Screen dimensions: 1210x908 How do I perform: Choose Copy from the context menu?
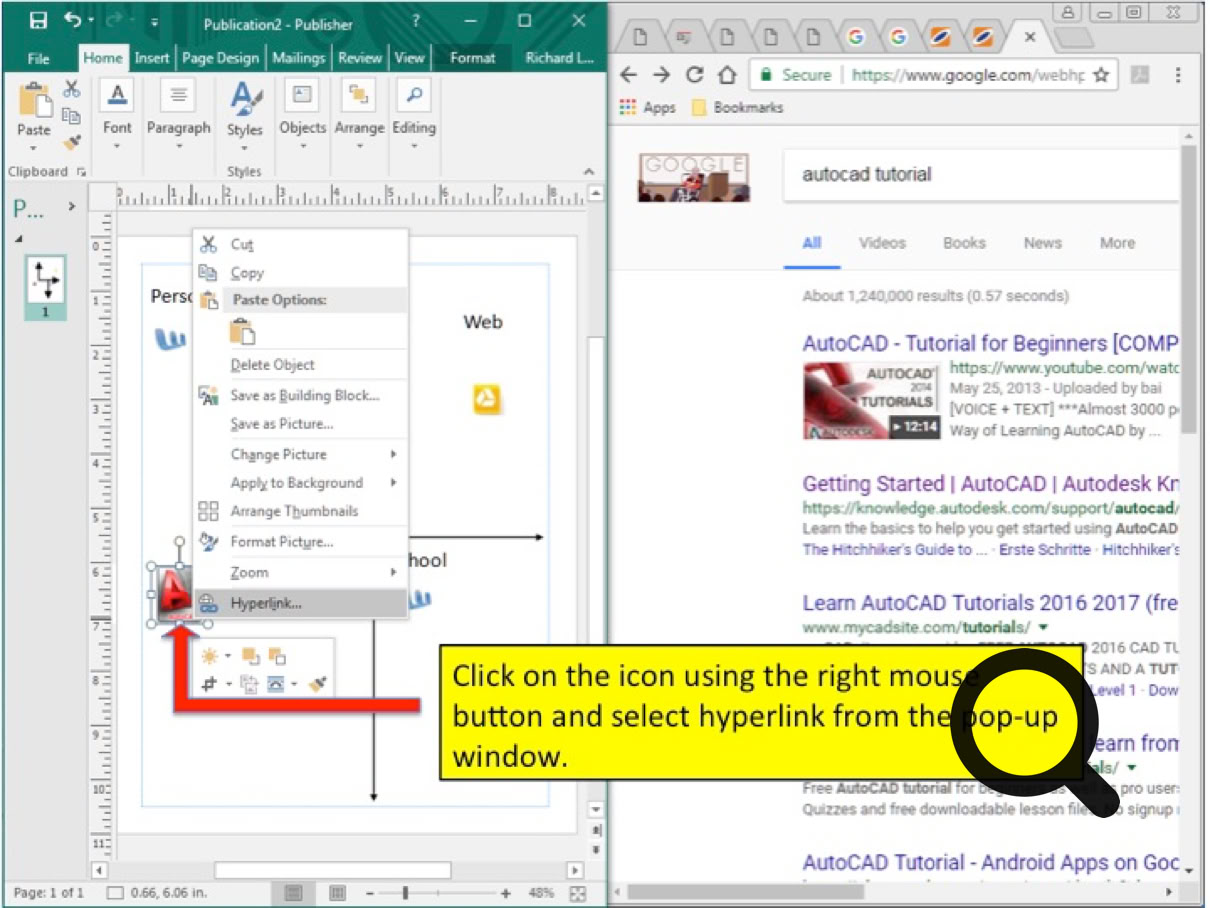pyautogui.click(x=300, y=273)
